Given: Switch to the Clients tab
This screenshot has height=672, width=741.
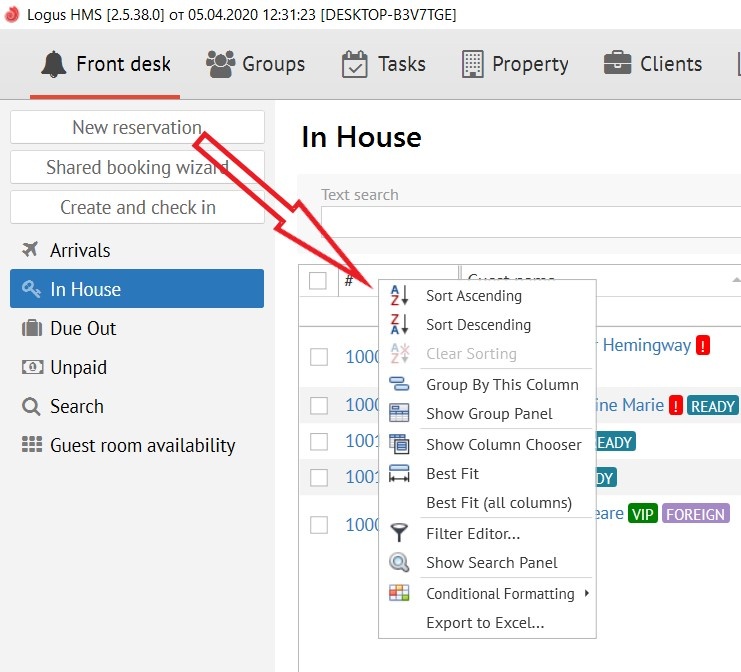Looking at the screenshot, I should [x=653, y=64].
